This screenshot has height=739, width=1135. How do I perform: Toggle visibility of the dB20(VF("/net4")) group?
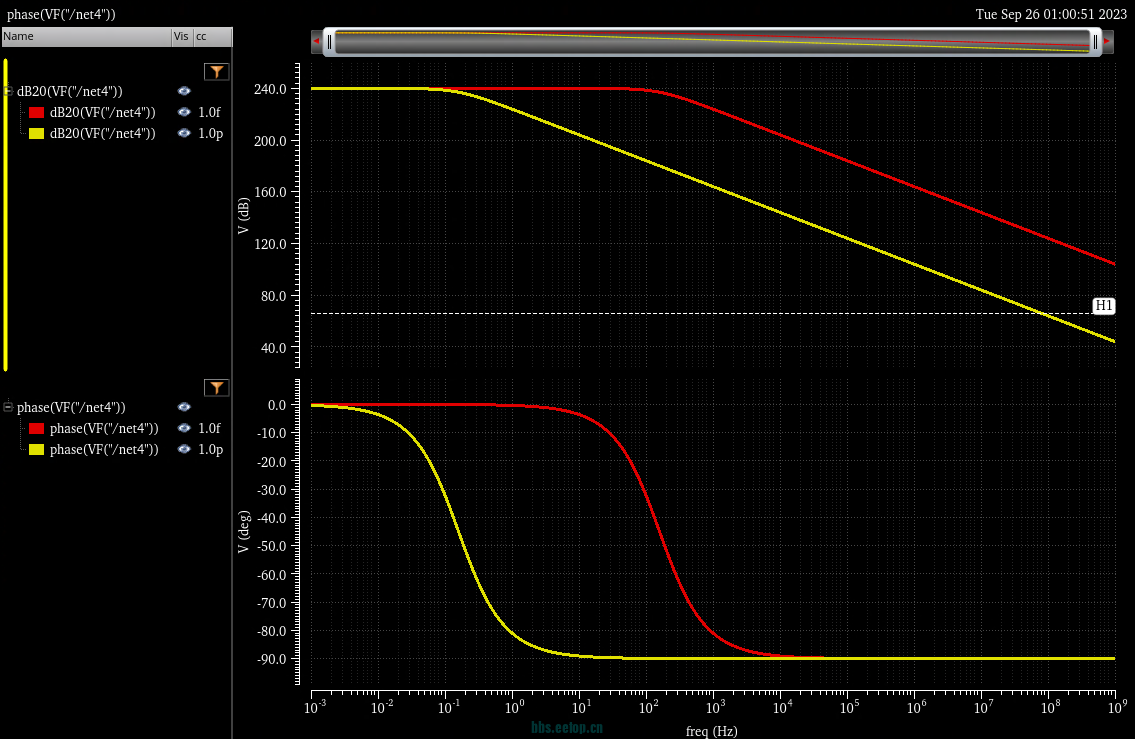coord(184,91)
